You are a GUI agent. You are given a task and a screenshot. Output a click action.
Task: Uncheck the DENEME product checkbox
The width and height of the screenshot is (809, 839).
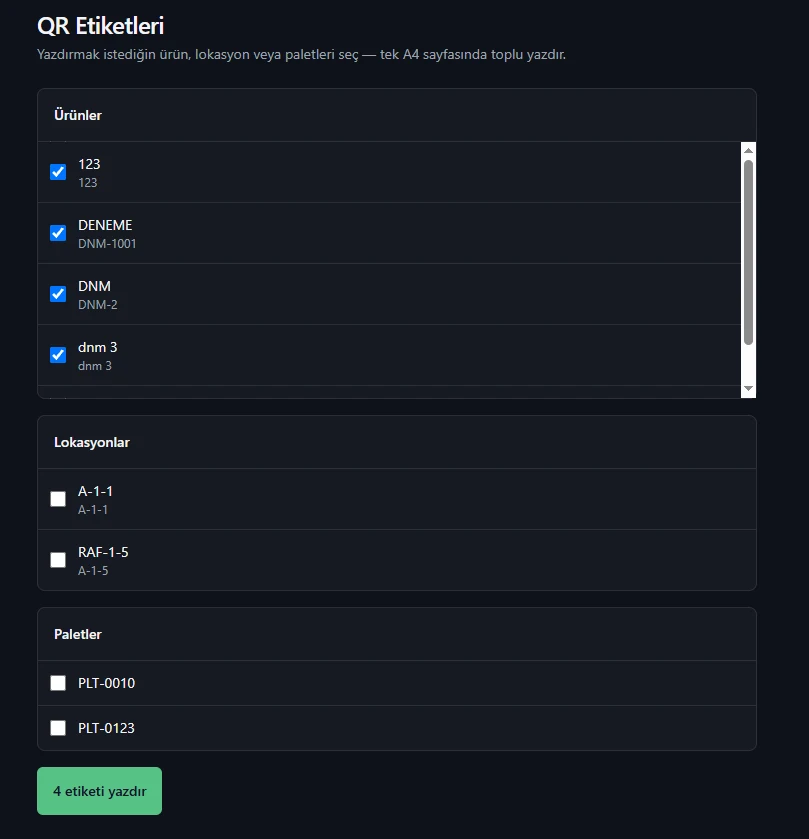(58, 233)
